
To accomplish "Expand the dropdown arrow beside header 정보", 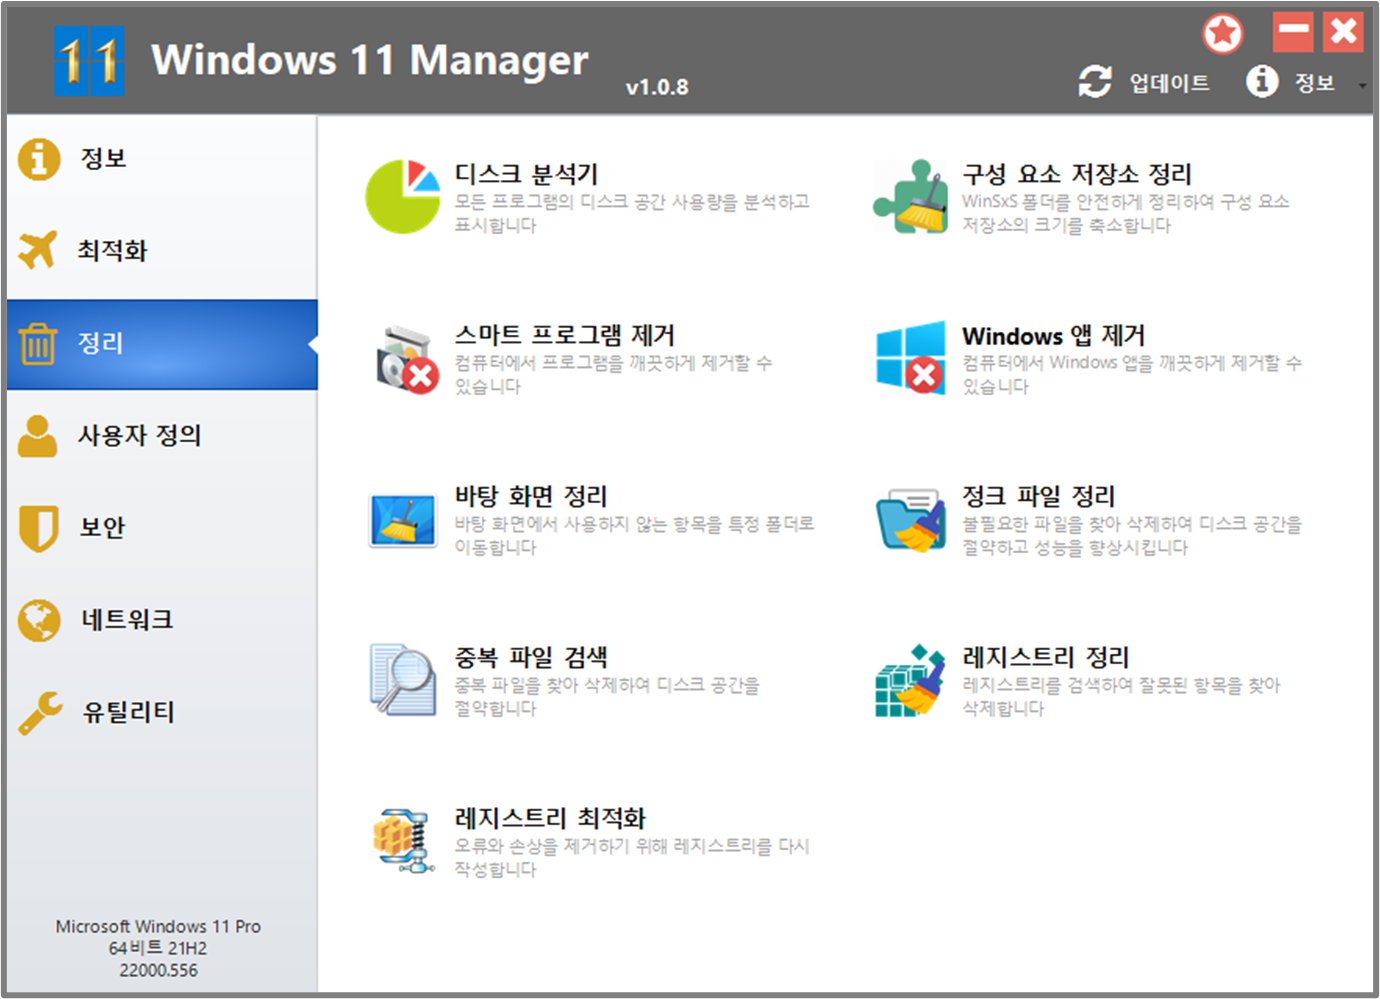I will click(x=1362, y=85).
